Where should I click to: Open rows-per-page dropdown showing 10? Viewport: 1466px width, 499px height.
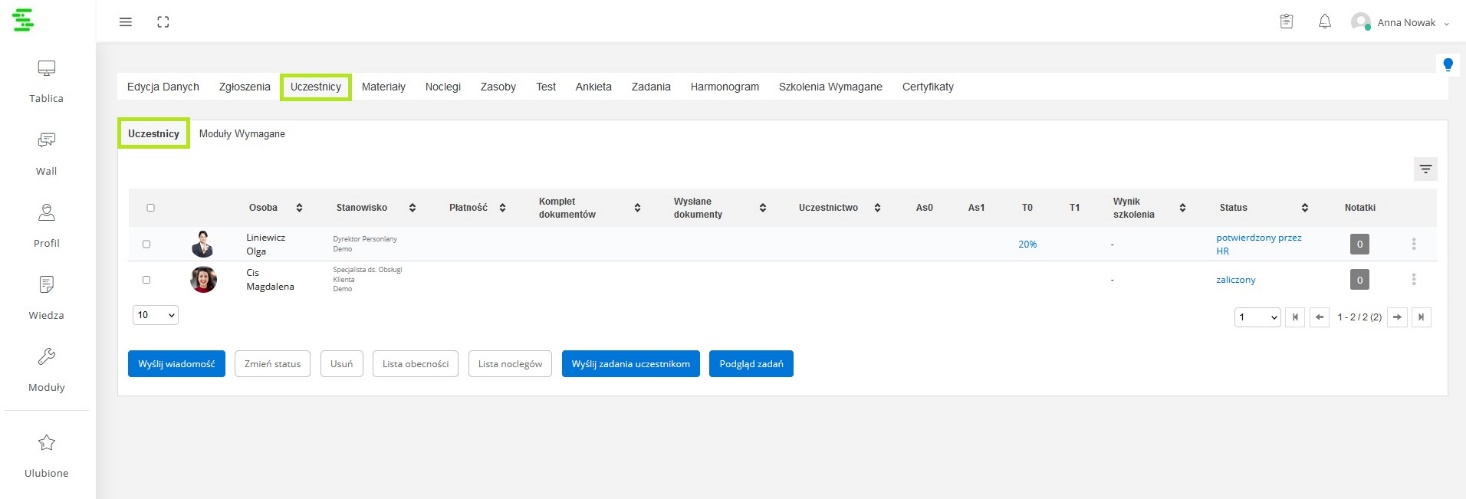(156, 315)
